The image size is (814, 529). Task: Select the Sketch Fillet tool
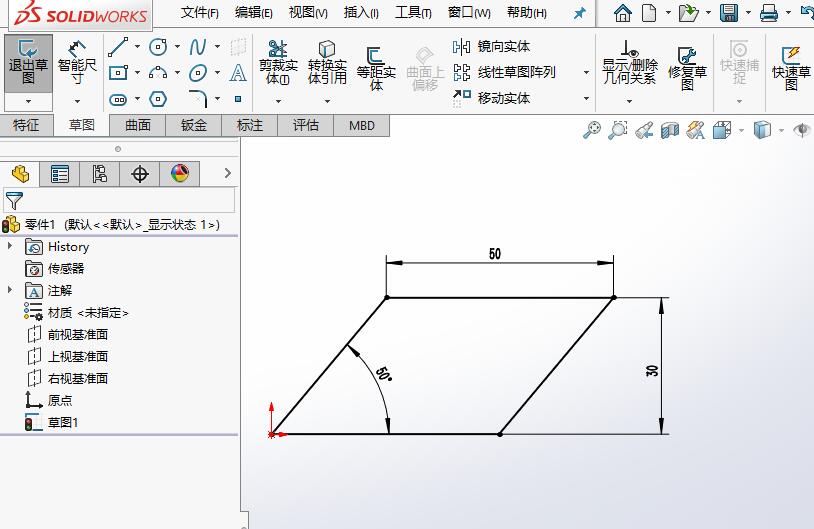tap(198, 99)
